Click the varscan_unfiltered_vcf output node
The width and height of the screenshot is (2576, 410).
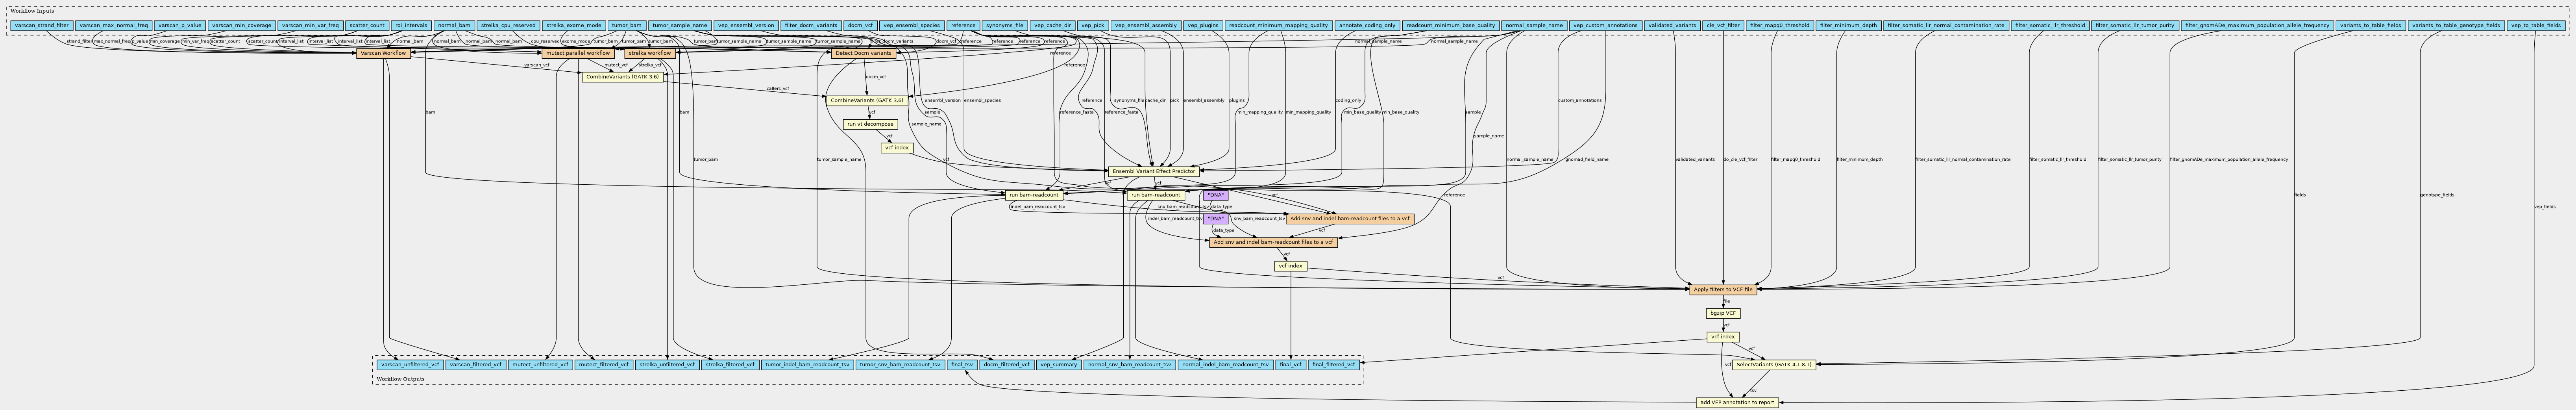coord(410,365)
